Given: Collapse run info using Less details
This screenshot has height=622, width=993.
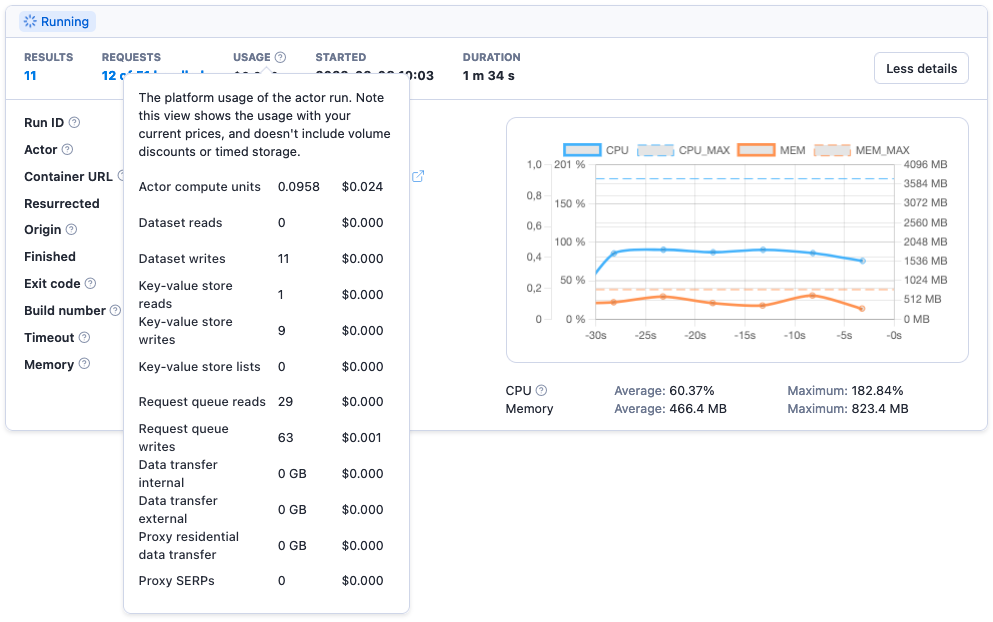Looking at the screenshot, I should pyautogui.click(x=920, y=68).
